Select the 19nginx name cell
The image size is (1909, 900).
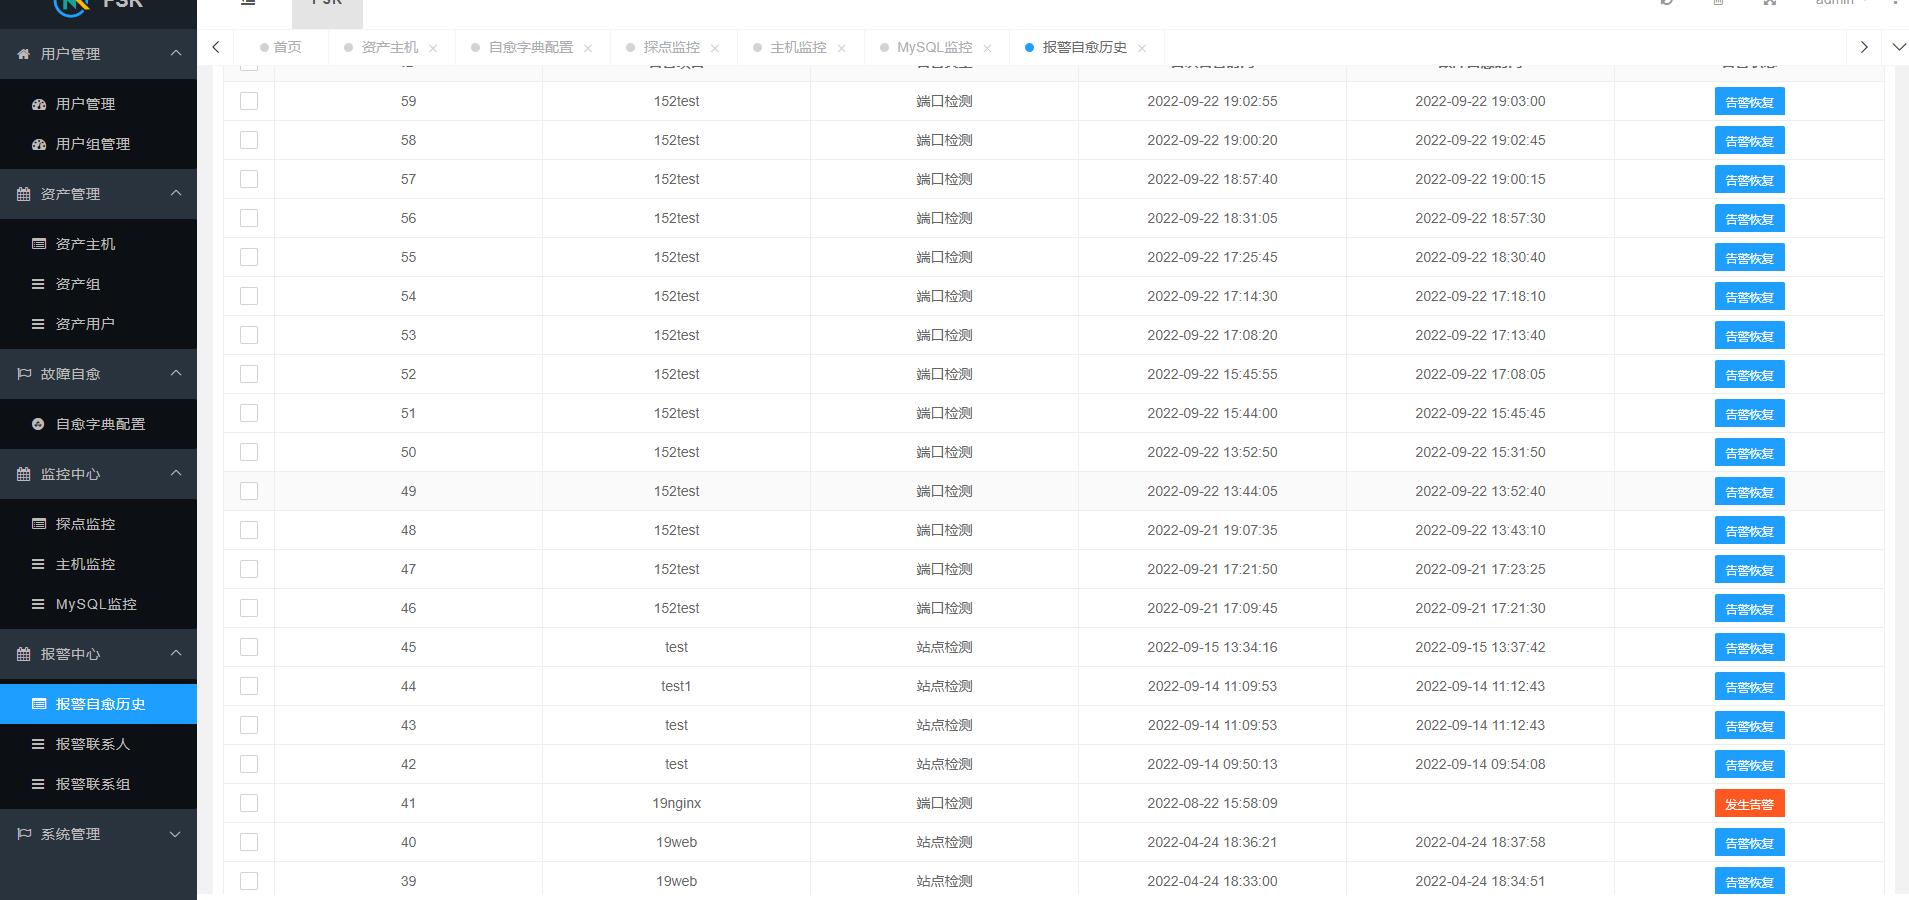[x=677, y=803]
